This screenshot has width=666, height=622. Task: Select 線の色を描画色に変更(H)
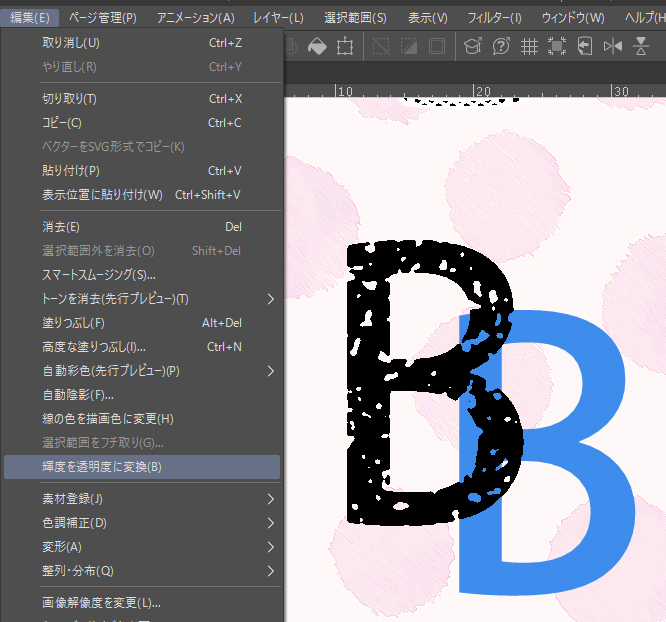pyautogui.click(x=108, y=419)
